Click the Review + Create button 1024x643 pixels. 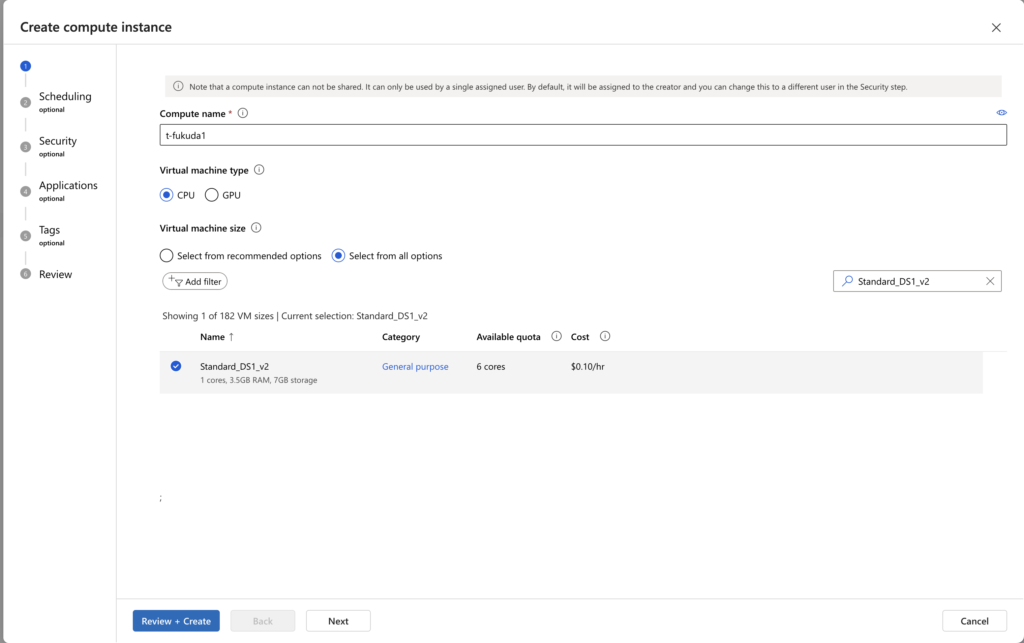pyautogui.click(x=176, y=621)
